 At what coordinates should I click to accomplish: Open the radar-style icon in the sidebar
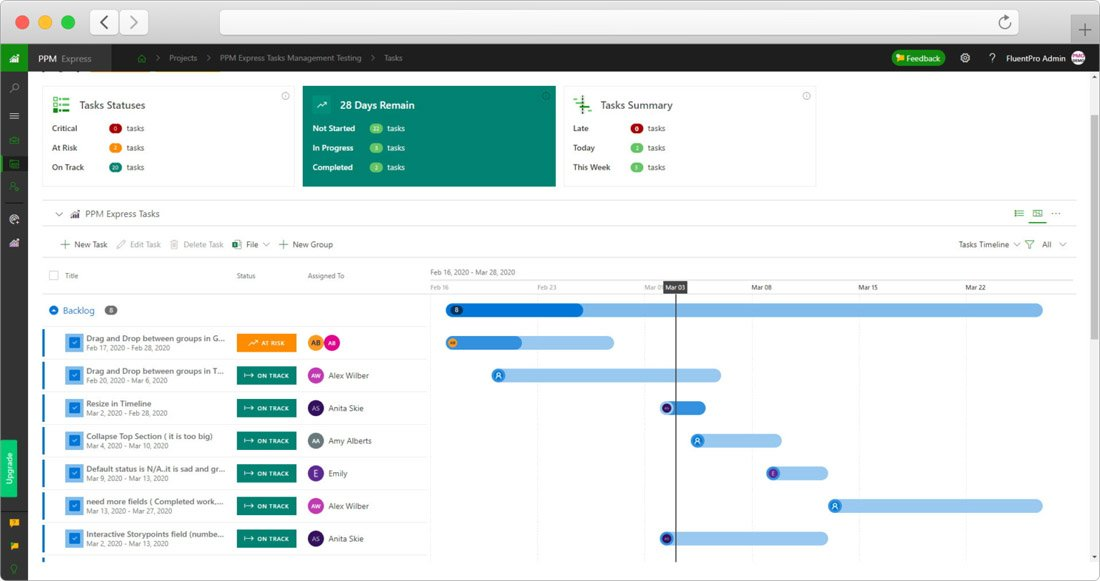(x=14, y=219)
